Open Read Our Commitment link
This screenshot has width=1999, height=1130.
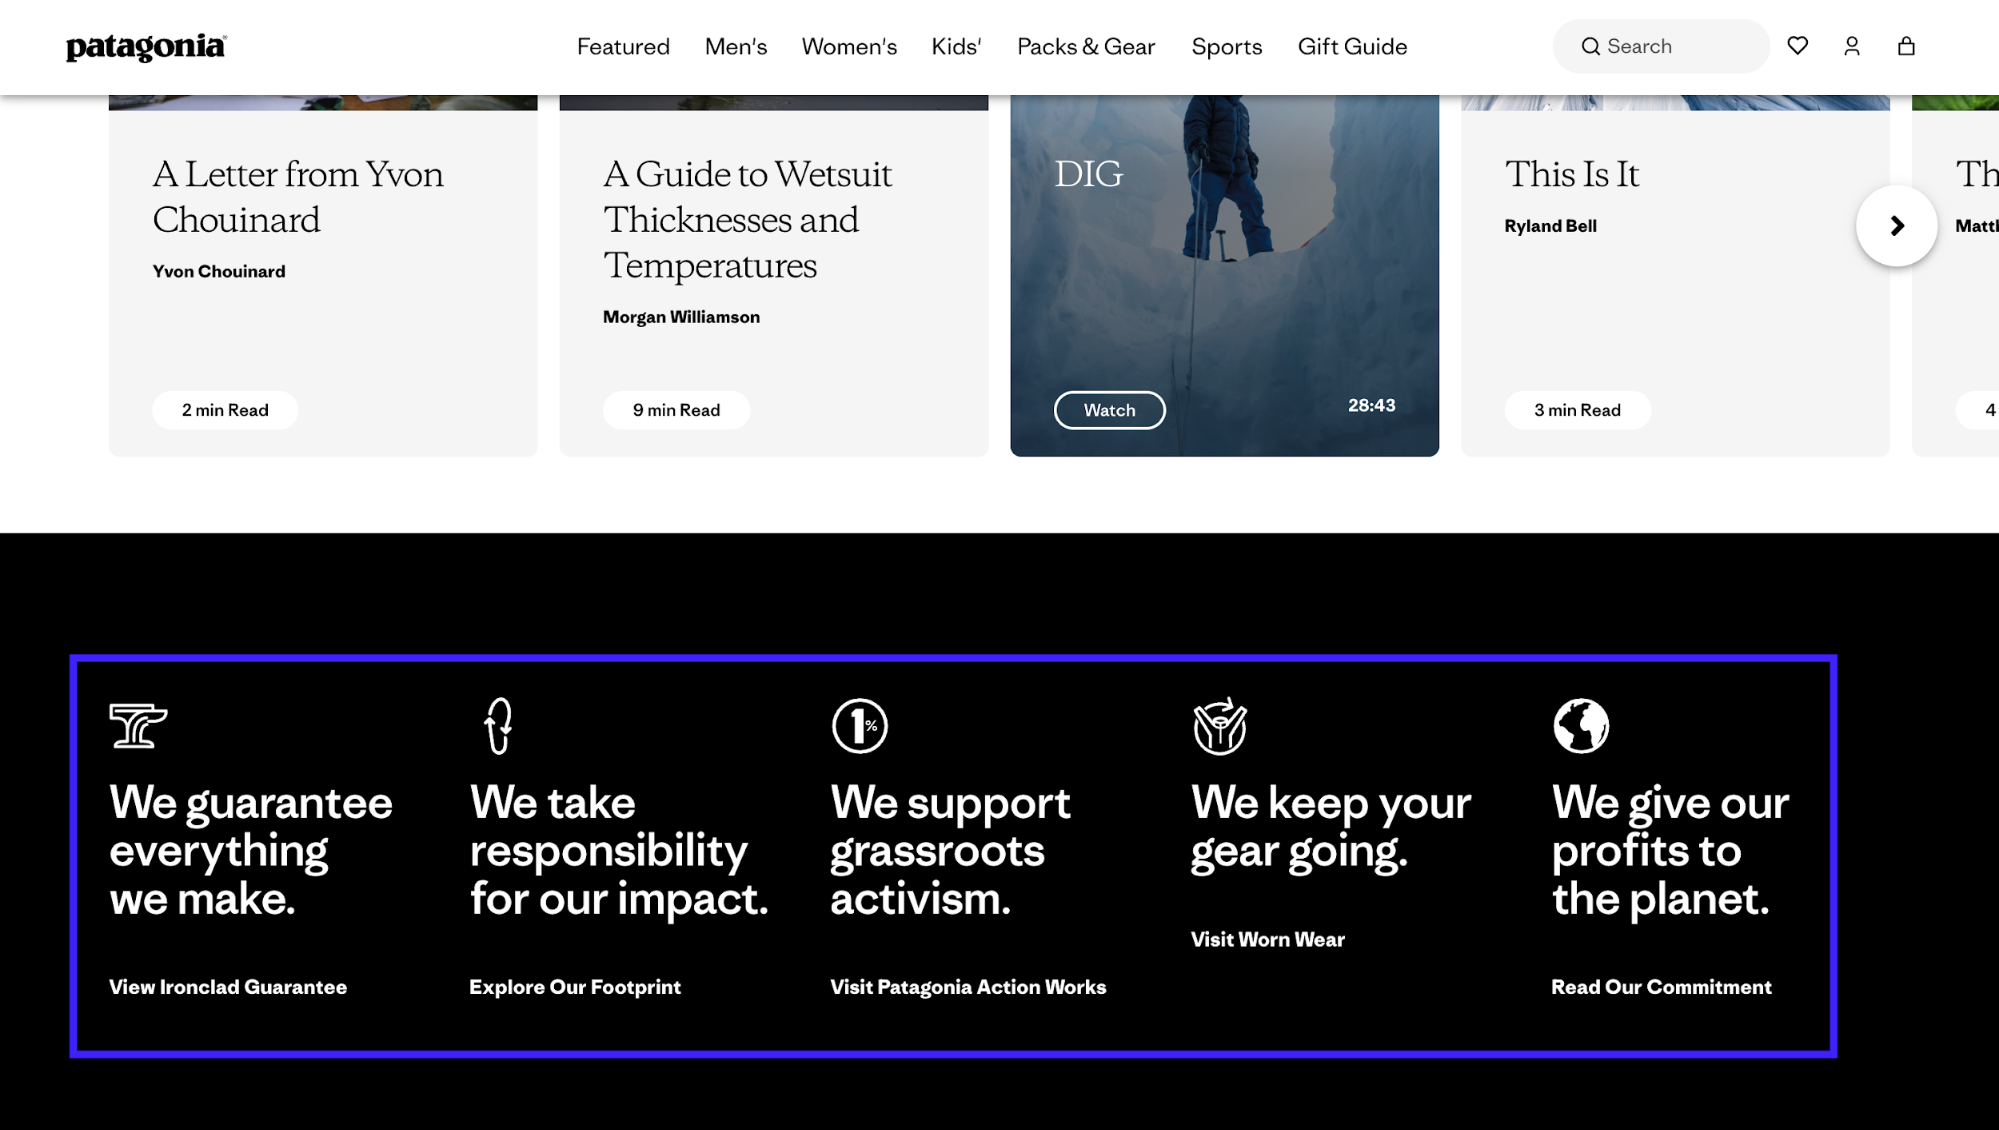click(x=1660, y=987)
